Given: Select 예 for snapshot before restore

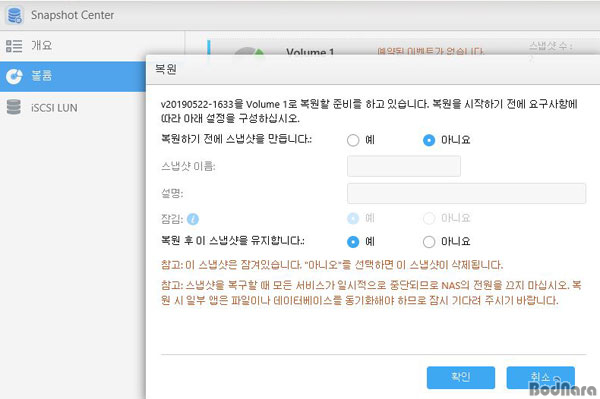Looking at the screenshot, I should [353, 140].
